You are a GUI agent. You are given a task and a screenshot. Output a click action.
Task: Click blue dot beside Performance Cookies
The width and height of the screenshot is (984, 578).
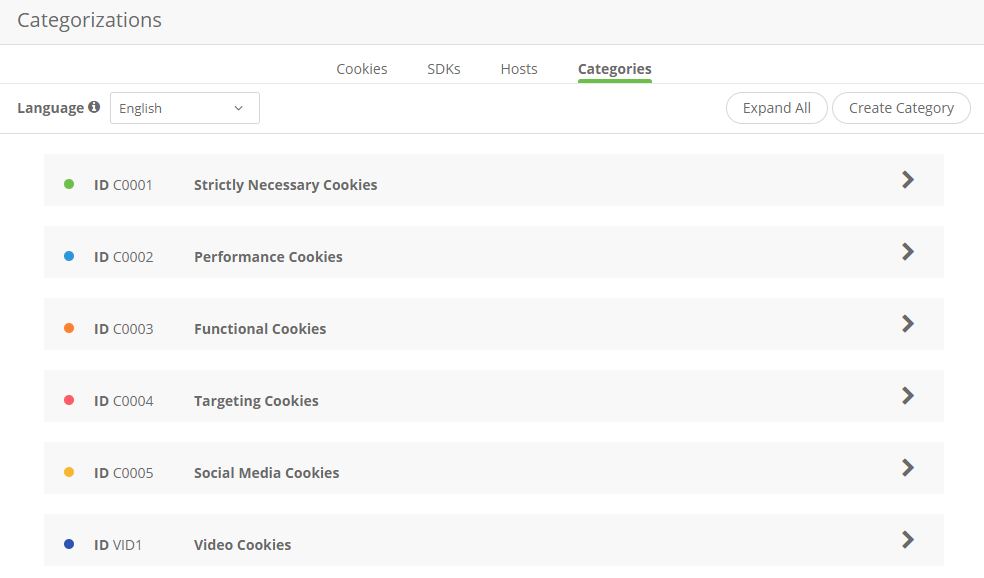(x=69, y=256)
